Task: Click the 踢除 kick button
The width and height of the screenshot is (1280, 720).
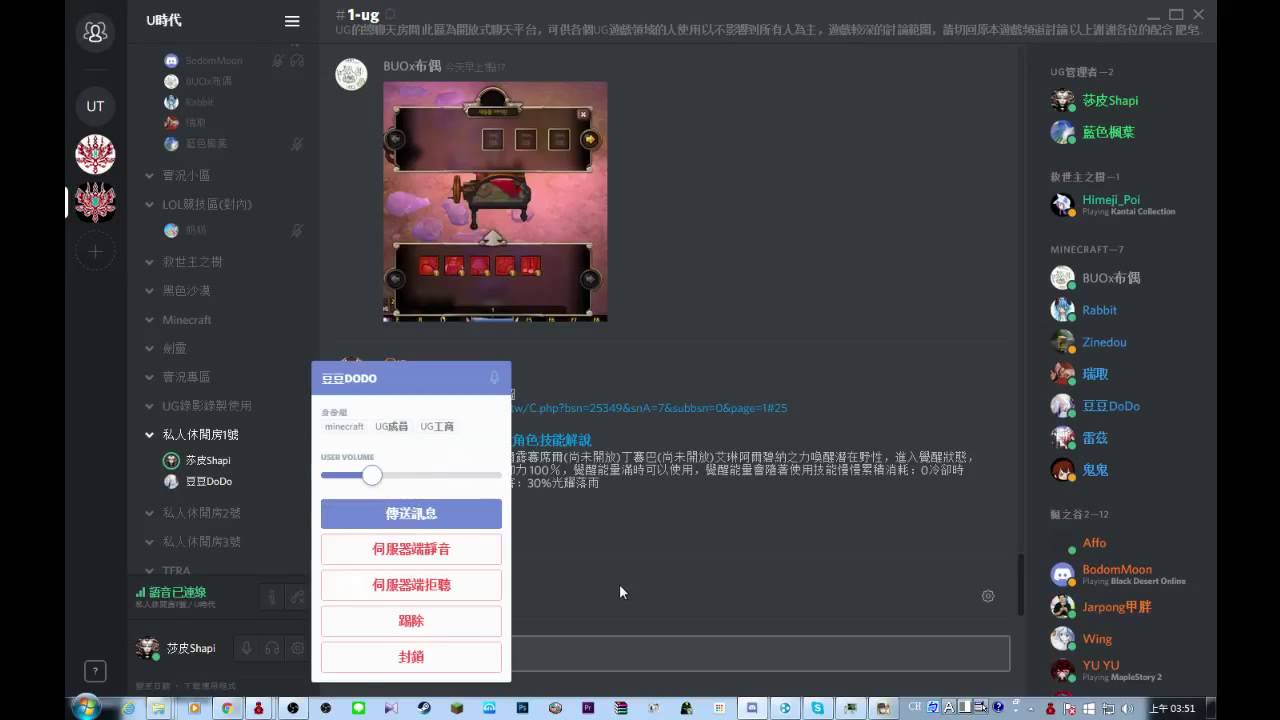Action: click(x=411, y=621)
